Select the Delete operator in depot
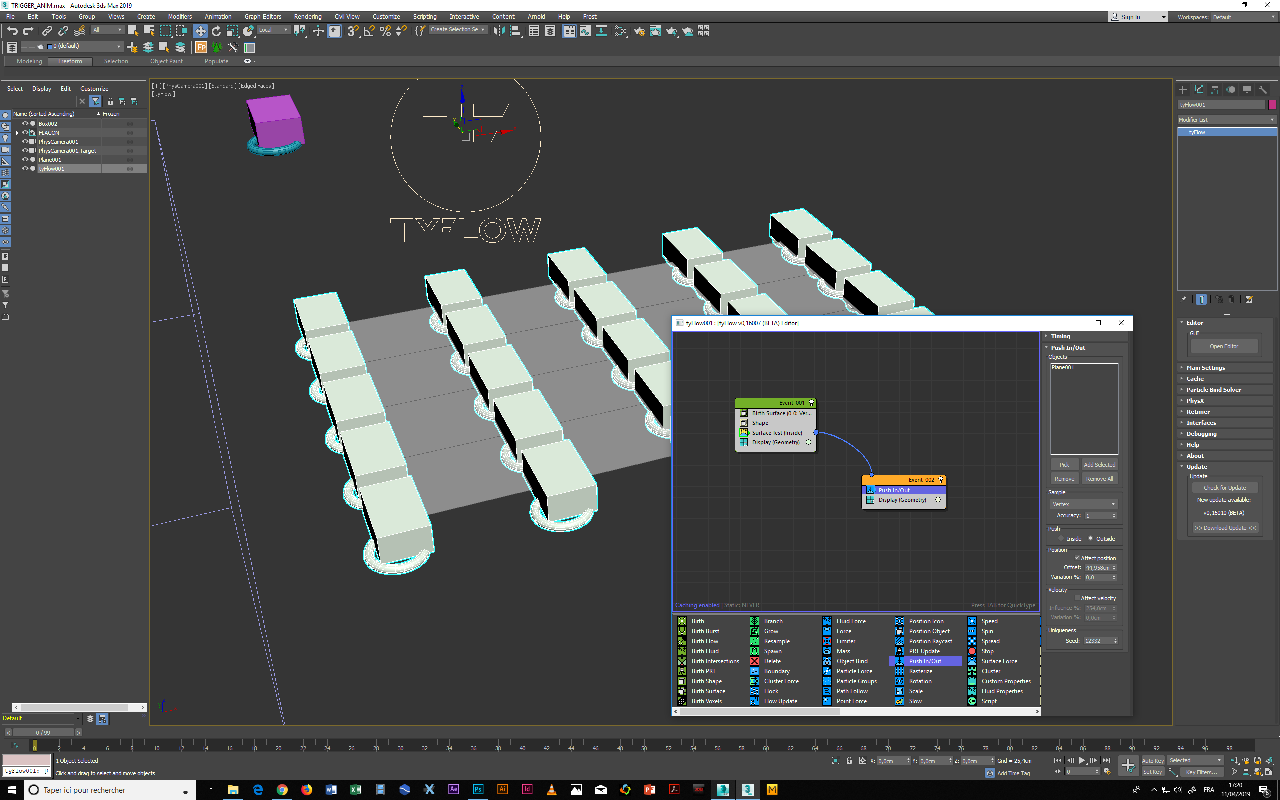Screen dimensions: 1280x800 tap(765, 661)
